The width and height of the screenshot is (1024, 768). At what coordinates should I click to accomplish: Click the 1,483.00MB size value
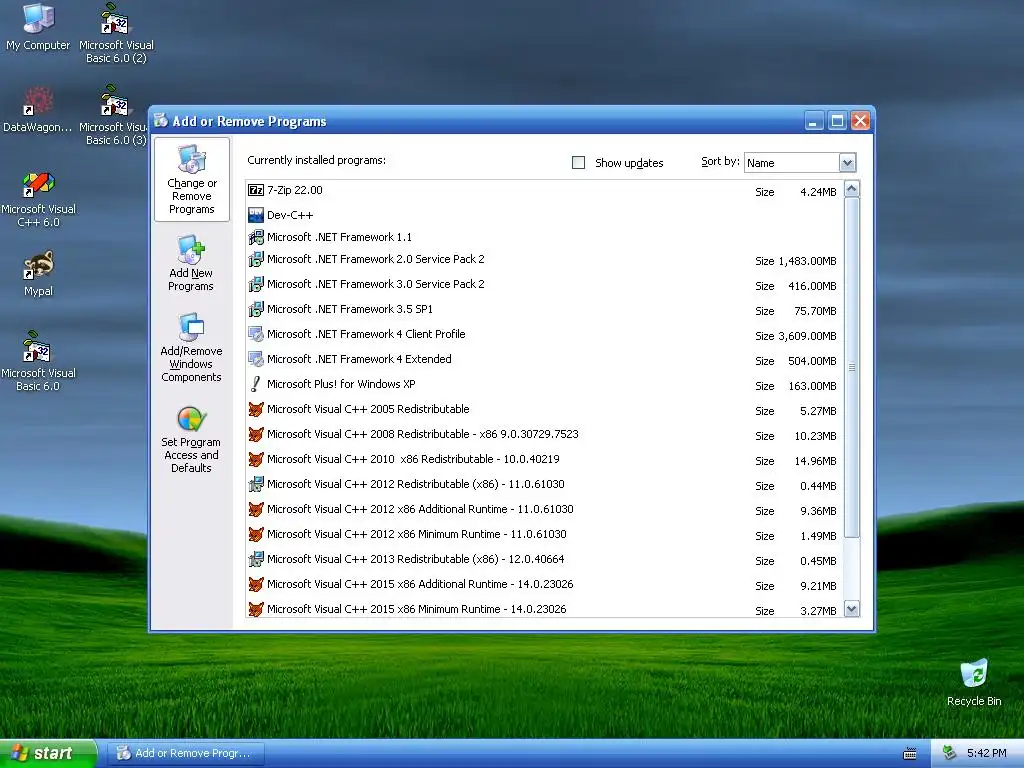point(807,261)
